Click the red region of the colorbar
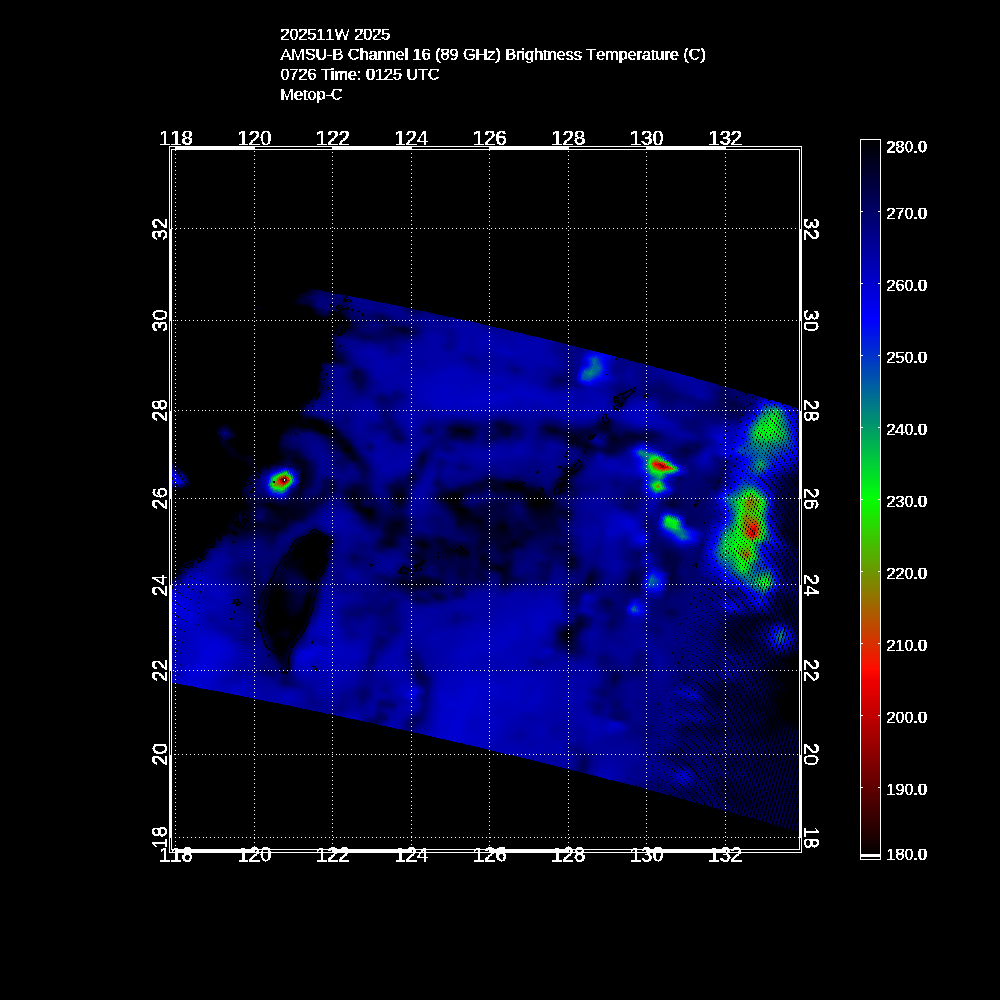This screenshot has width=1000, height=1000. (870, 680)
